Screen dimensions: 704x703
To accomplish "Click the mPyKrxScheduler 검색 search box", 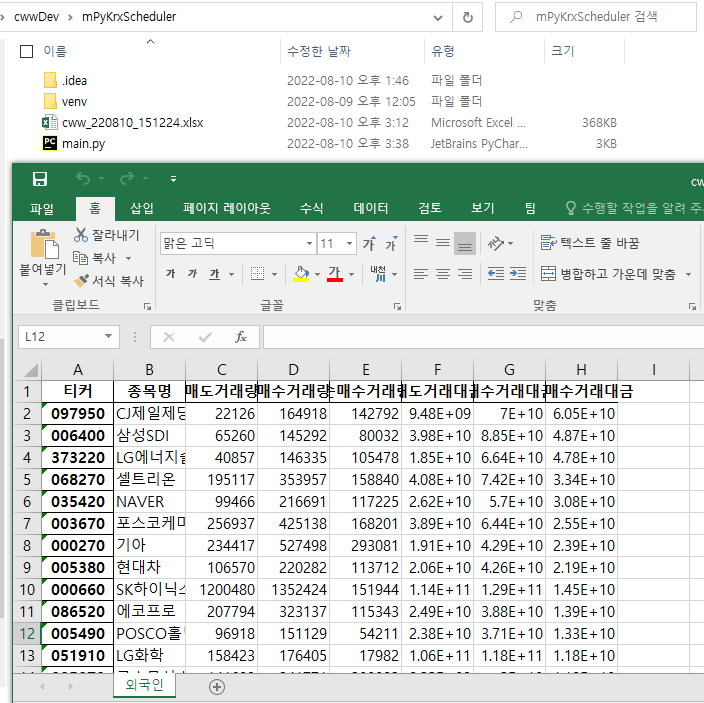I will click(x=596, y=17).
